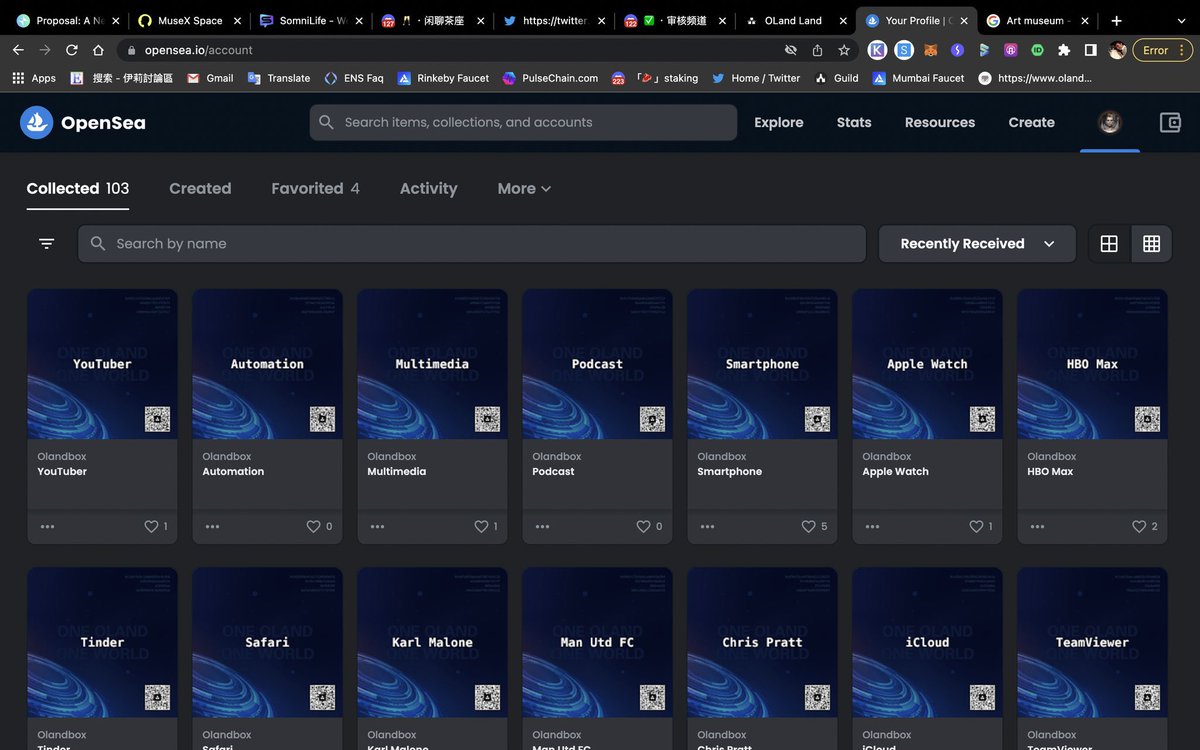Select the Activity tab

coord(428,188)
